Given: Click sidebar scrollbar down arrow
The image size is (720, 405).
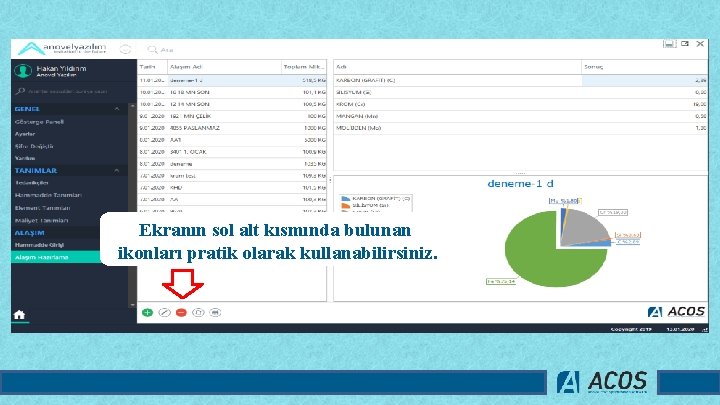Looking at the screenshot, I should click(x=132, y=304).
